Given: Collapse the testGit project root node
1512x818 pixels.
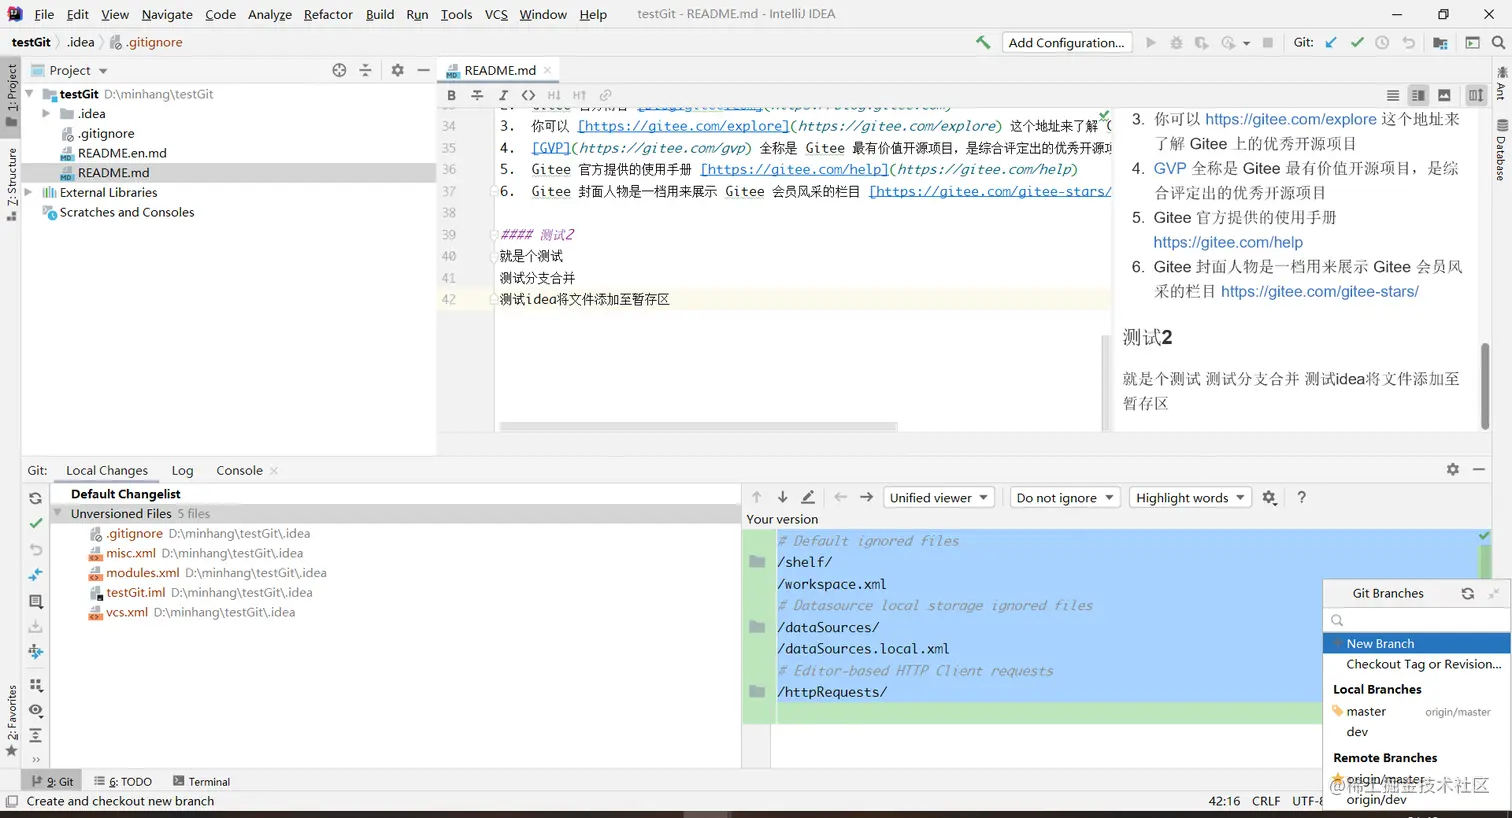Looking at the screenshot, I should click(x=29, y=94).
